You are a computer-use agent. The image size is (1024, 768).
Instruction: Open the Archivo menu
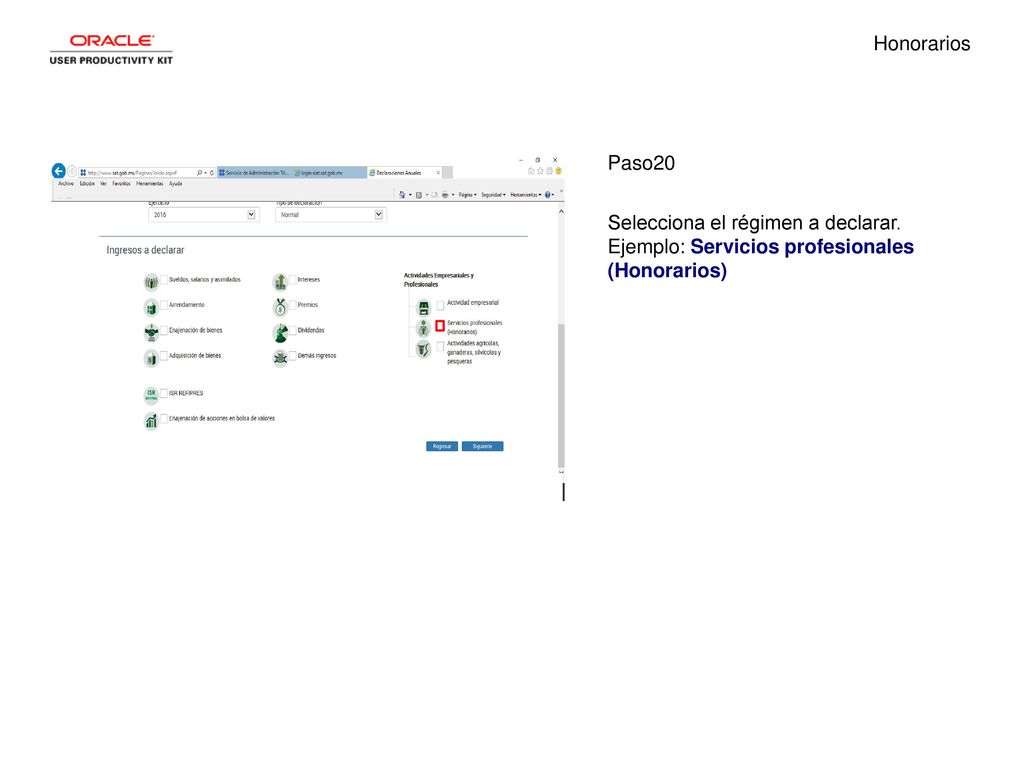click(66, 184)
